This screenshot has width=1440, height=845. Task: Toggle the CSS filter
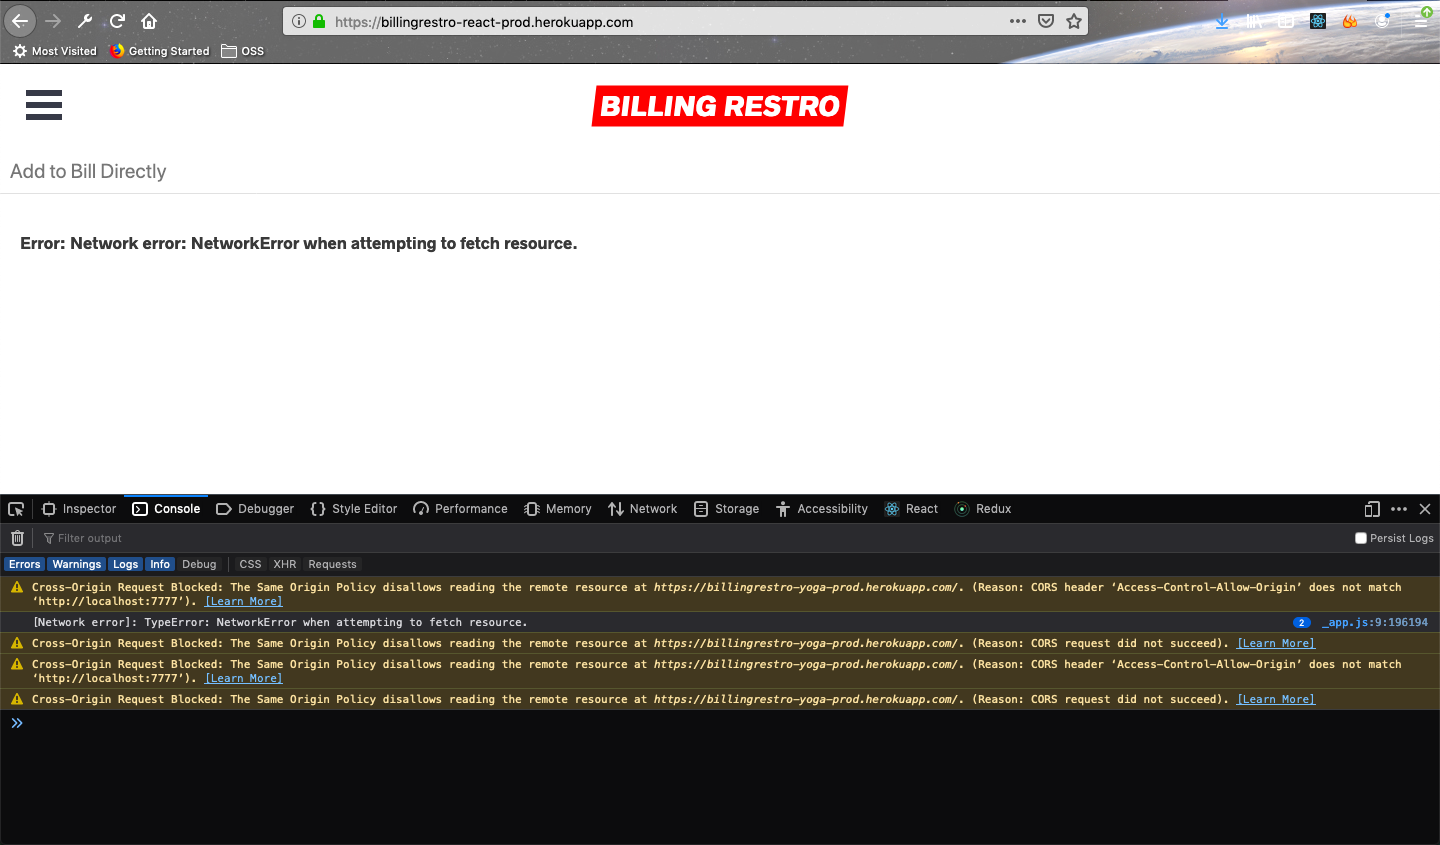(250, 564)
